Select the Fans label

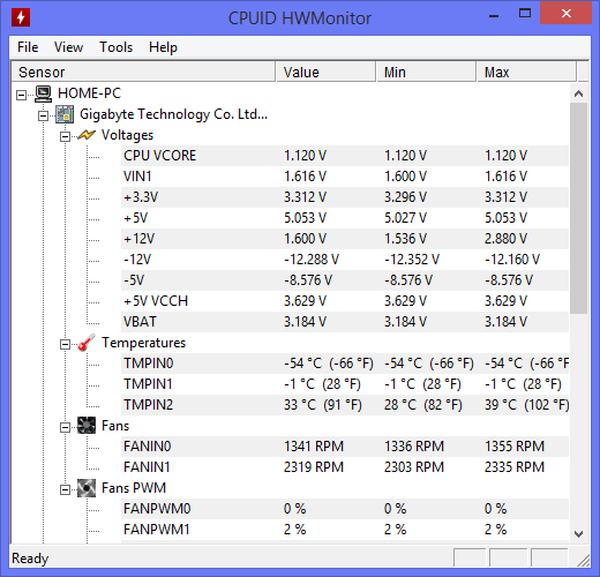point(115,425)
